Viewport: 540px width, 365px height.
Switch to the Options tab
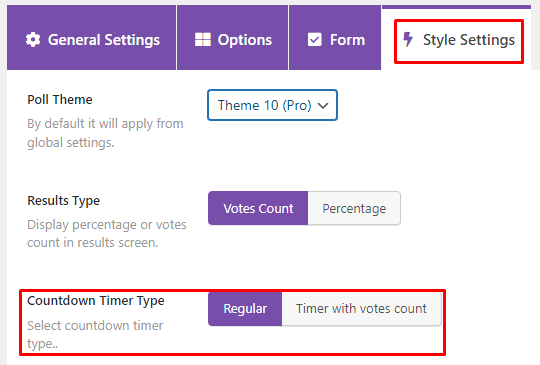232,38
